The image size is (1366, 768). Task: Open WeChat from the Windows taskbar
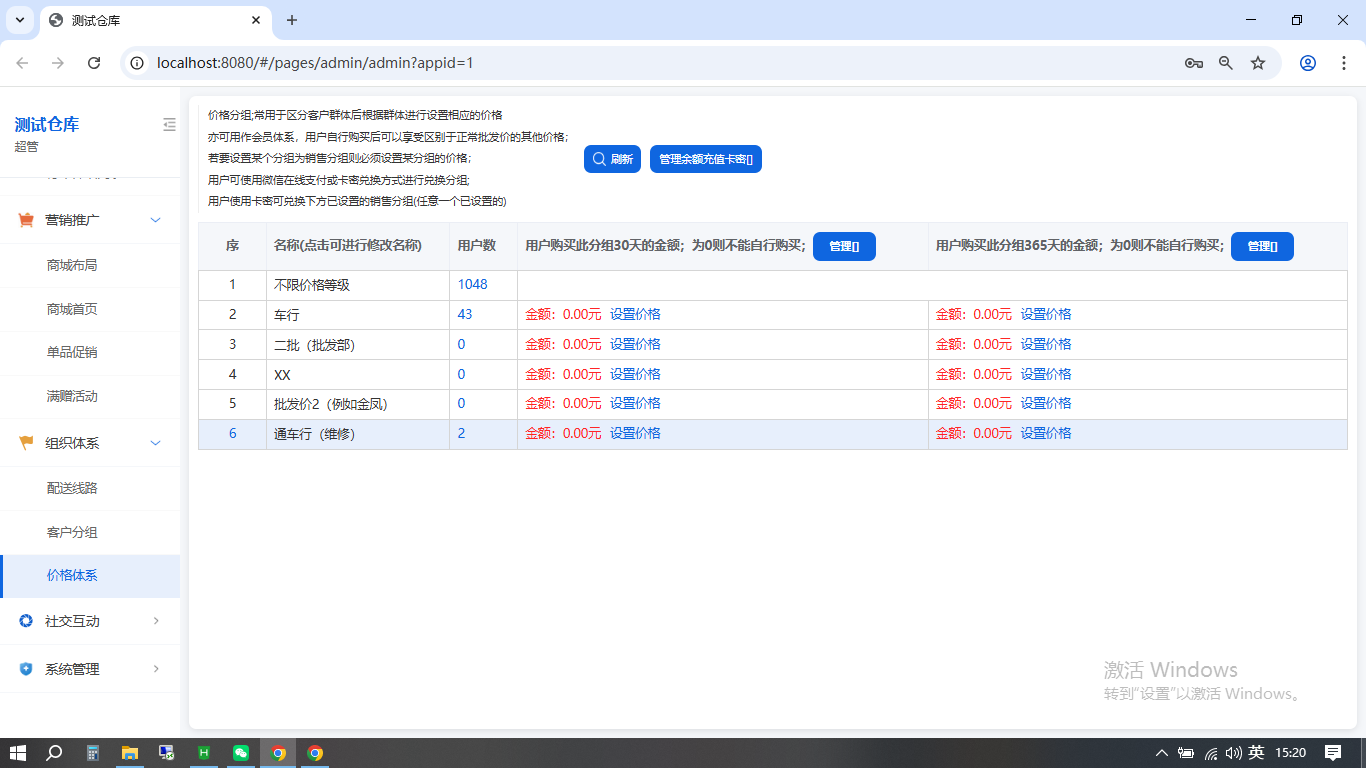241,753
